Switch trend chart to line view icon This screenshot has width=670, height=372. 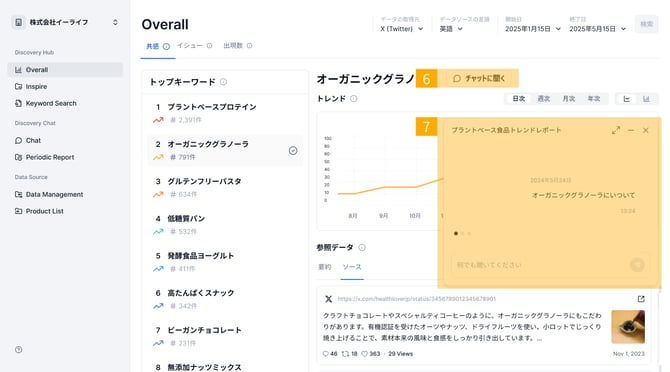(626, 99)
